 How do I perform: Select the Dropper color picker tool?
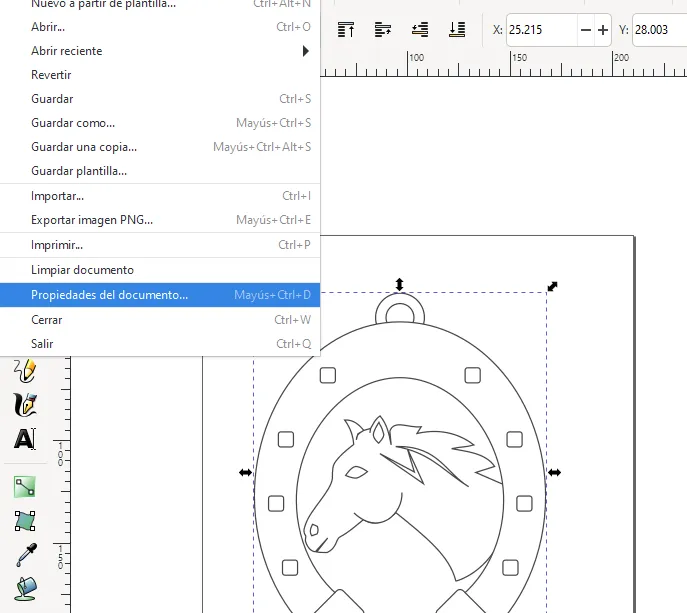[x=24, y=556]
